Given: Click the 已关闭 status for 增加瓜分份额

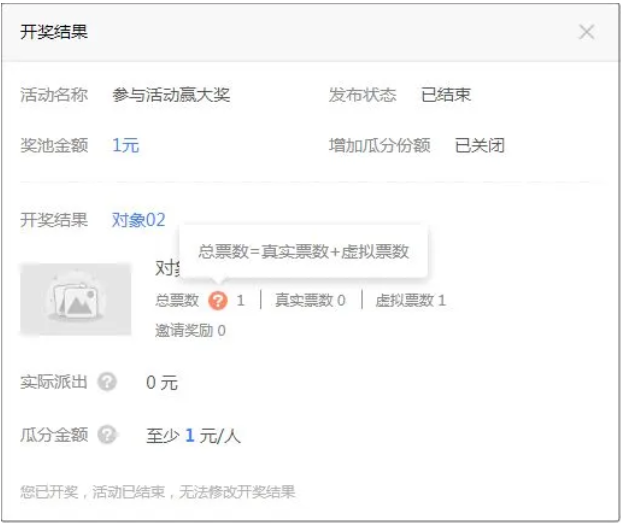Looking at the screenshot, I should (479, 146).
